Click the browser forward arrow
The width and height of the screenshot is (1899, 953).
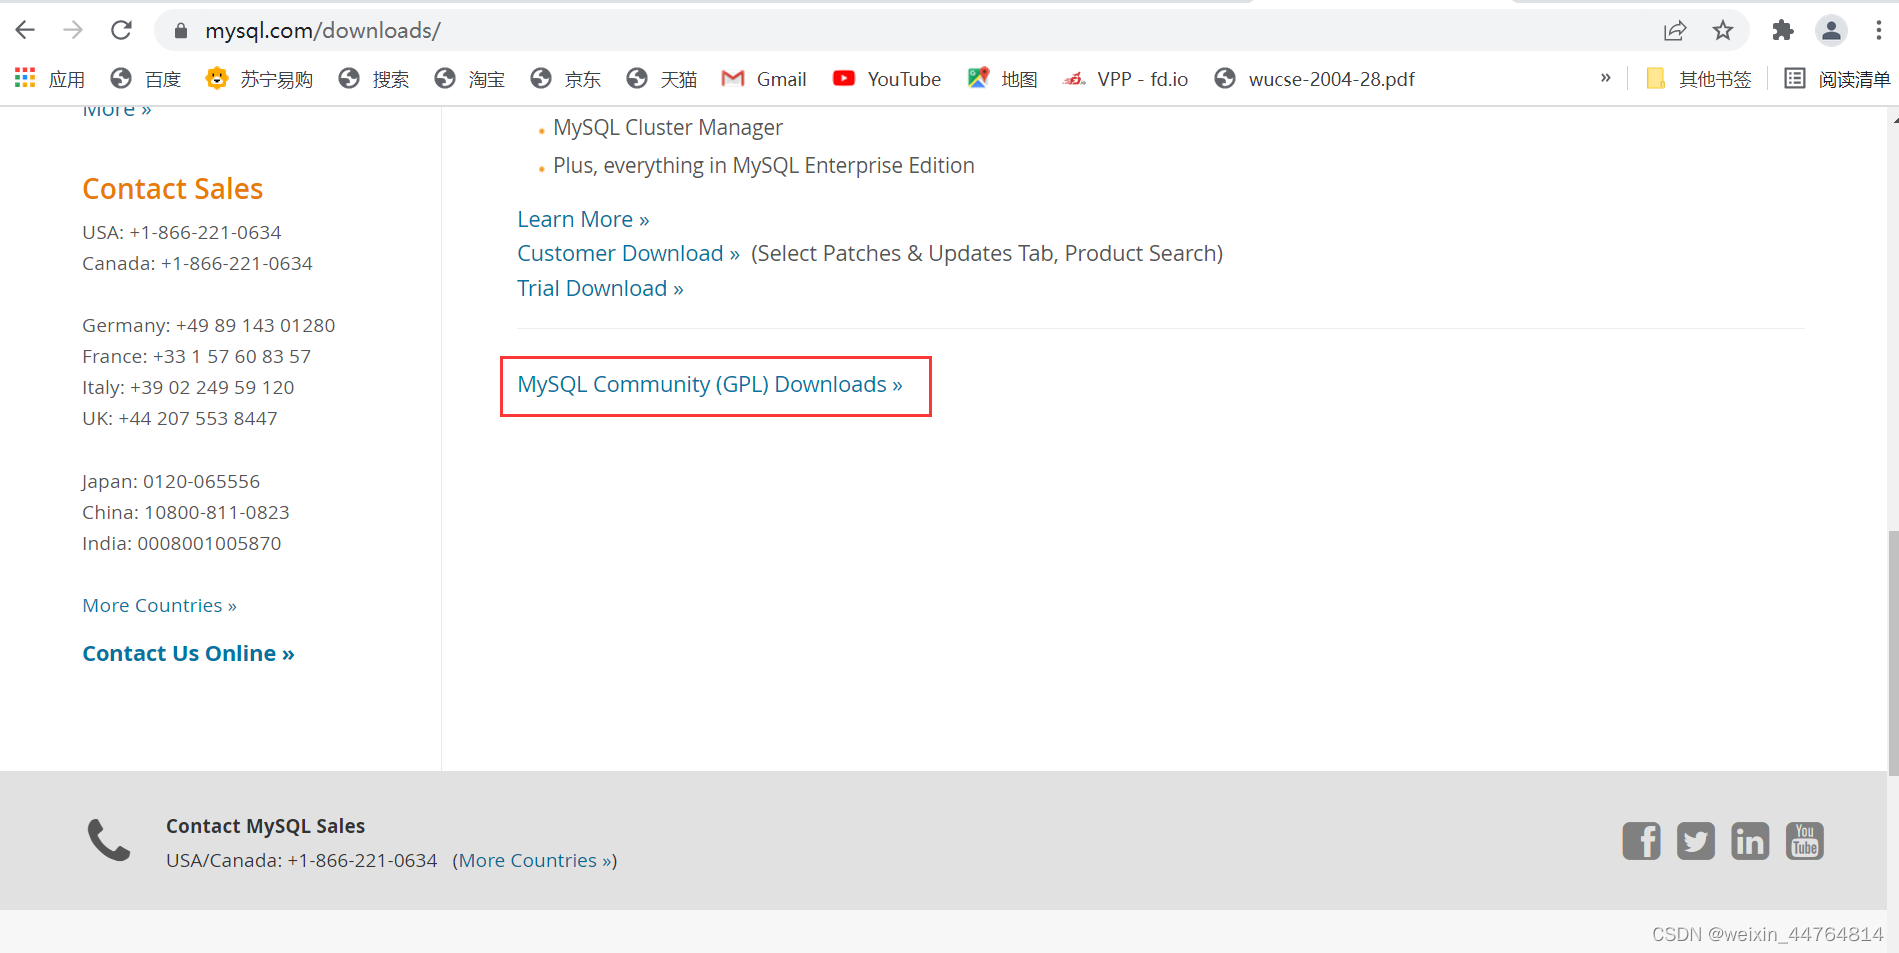(73, 30)
